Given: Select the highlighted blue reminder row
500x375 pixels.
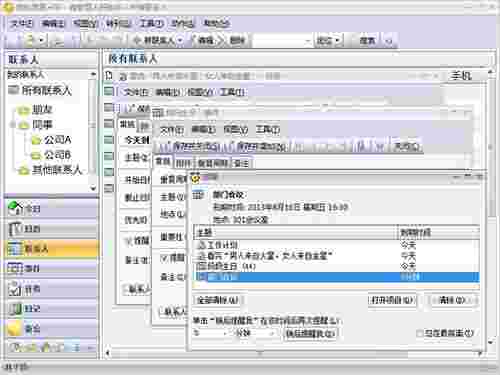Looking at the screenshot, I should 336,277.
